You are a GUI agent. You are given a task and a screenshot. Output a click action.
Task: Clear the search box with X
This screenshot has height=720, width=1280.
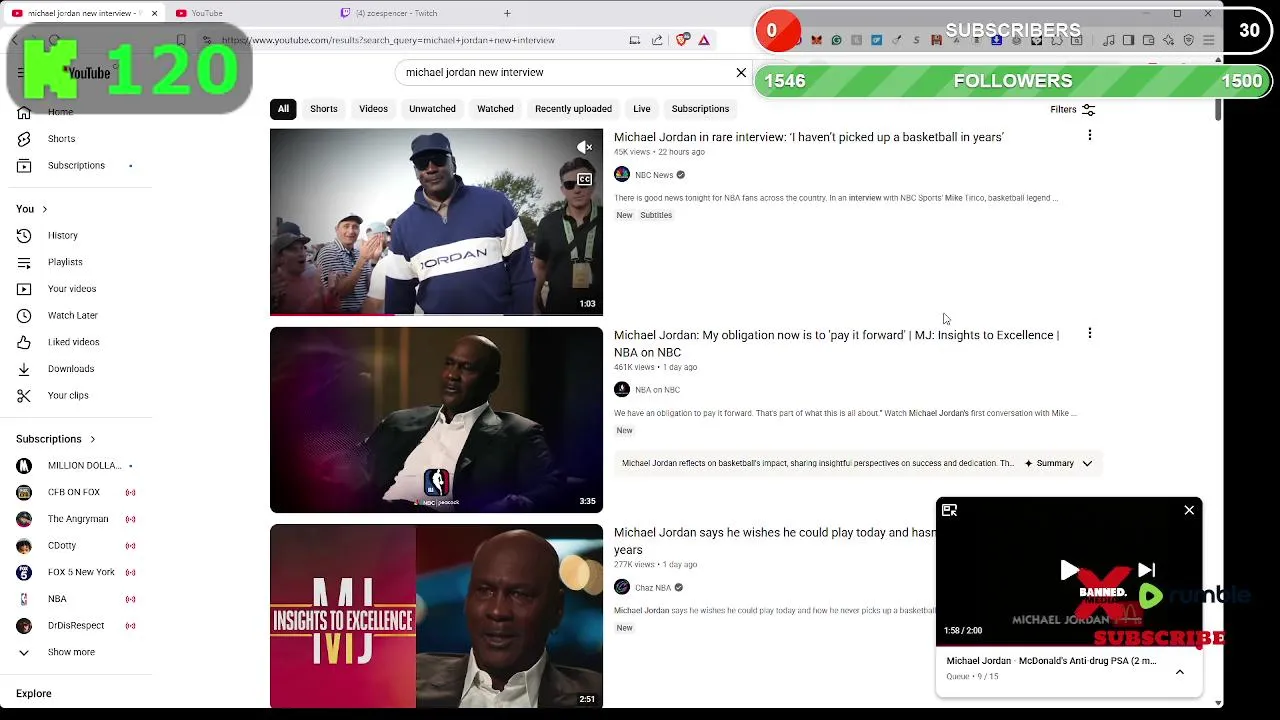[741, 72]
